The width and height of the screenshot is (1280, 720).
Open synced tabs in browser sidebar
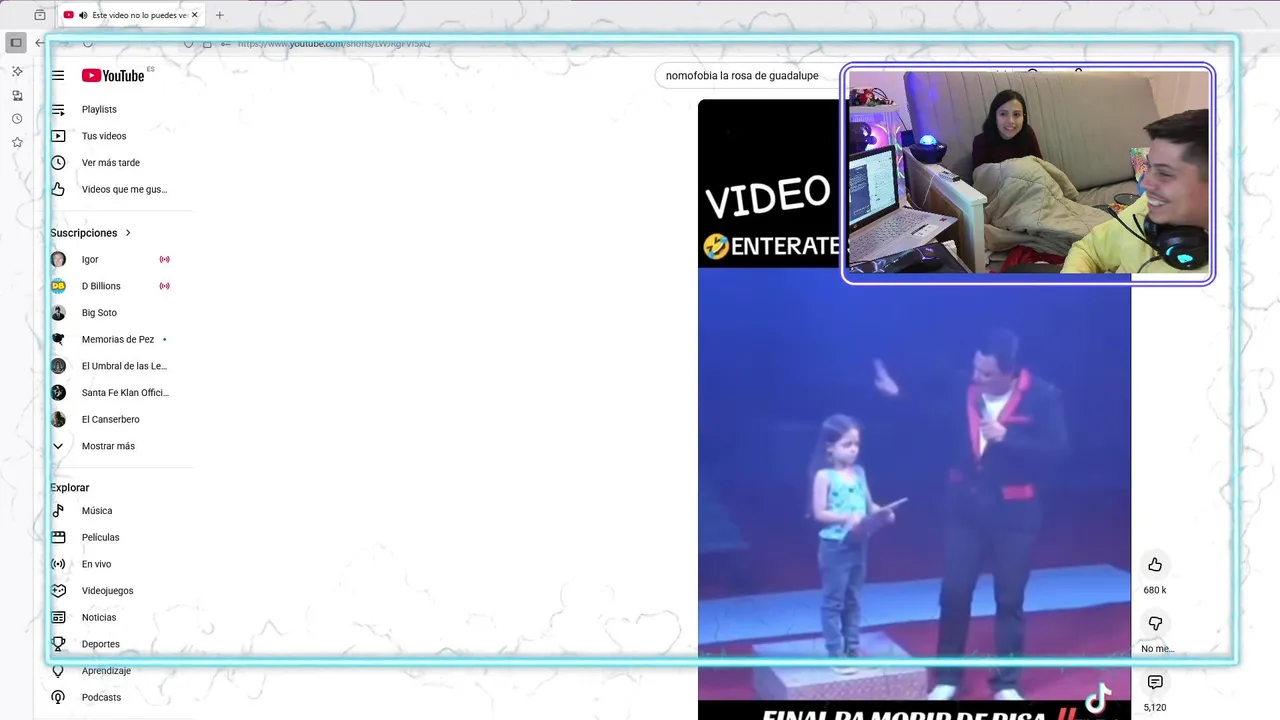(17, 95)
